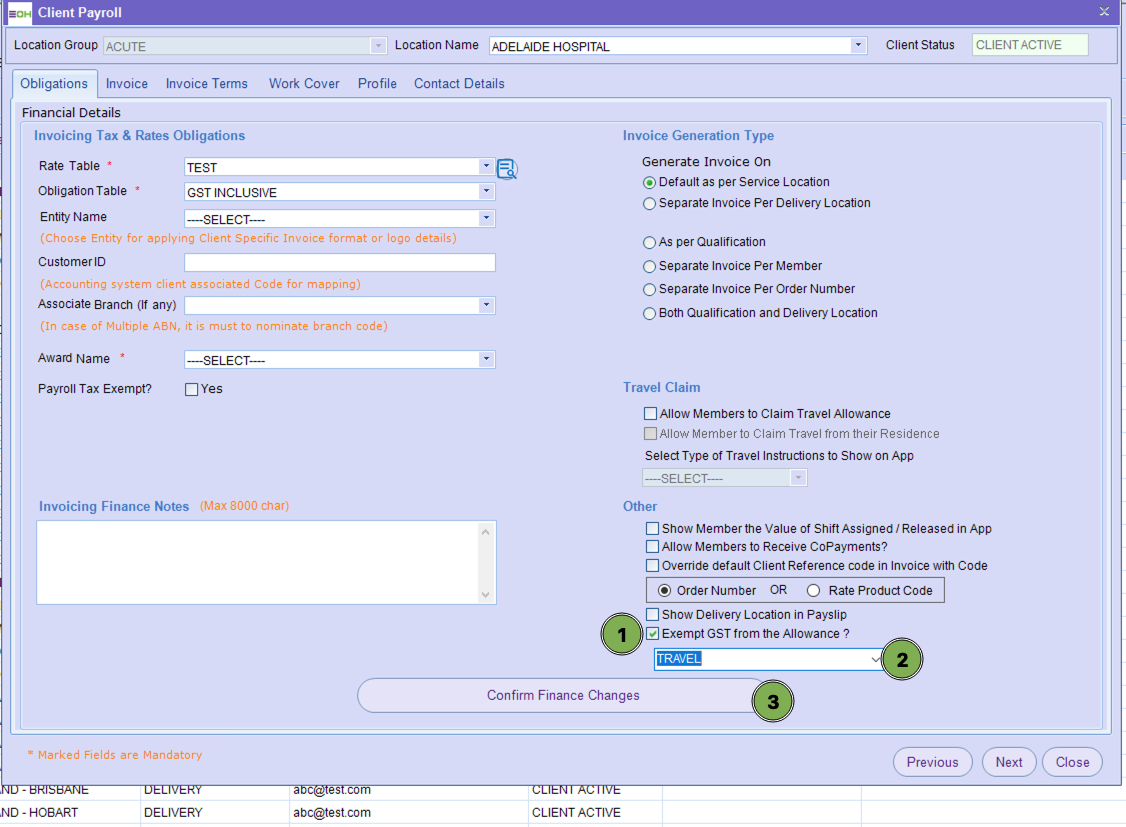Viewport: 1126px width, 827px height.
Task: Enable Allow Members to Claim Travel Allowance
Action: [x=651, y=414]
